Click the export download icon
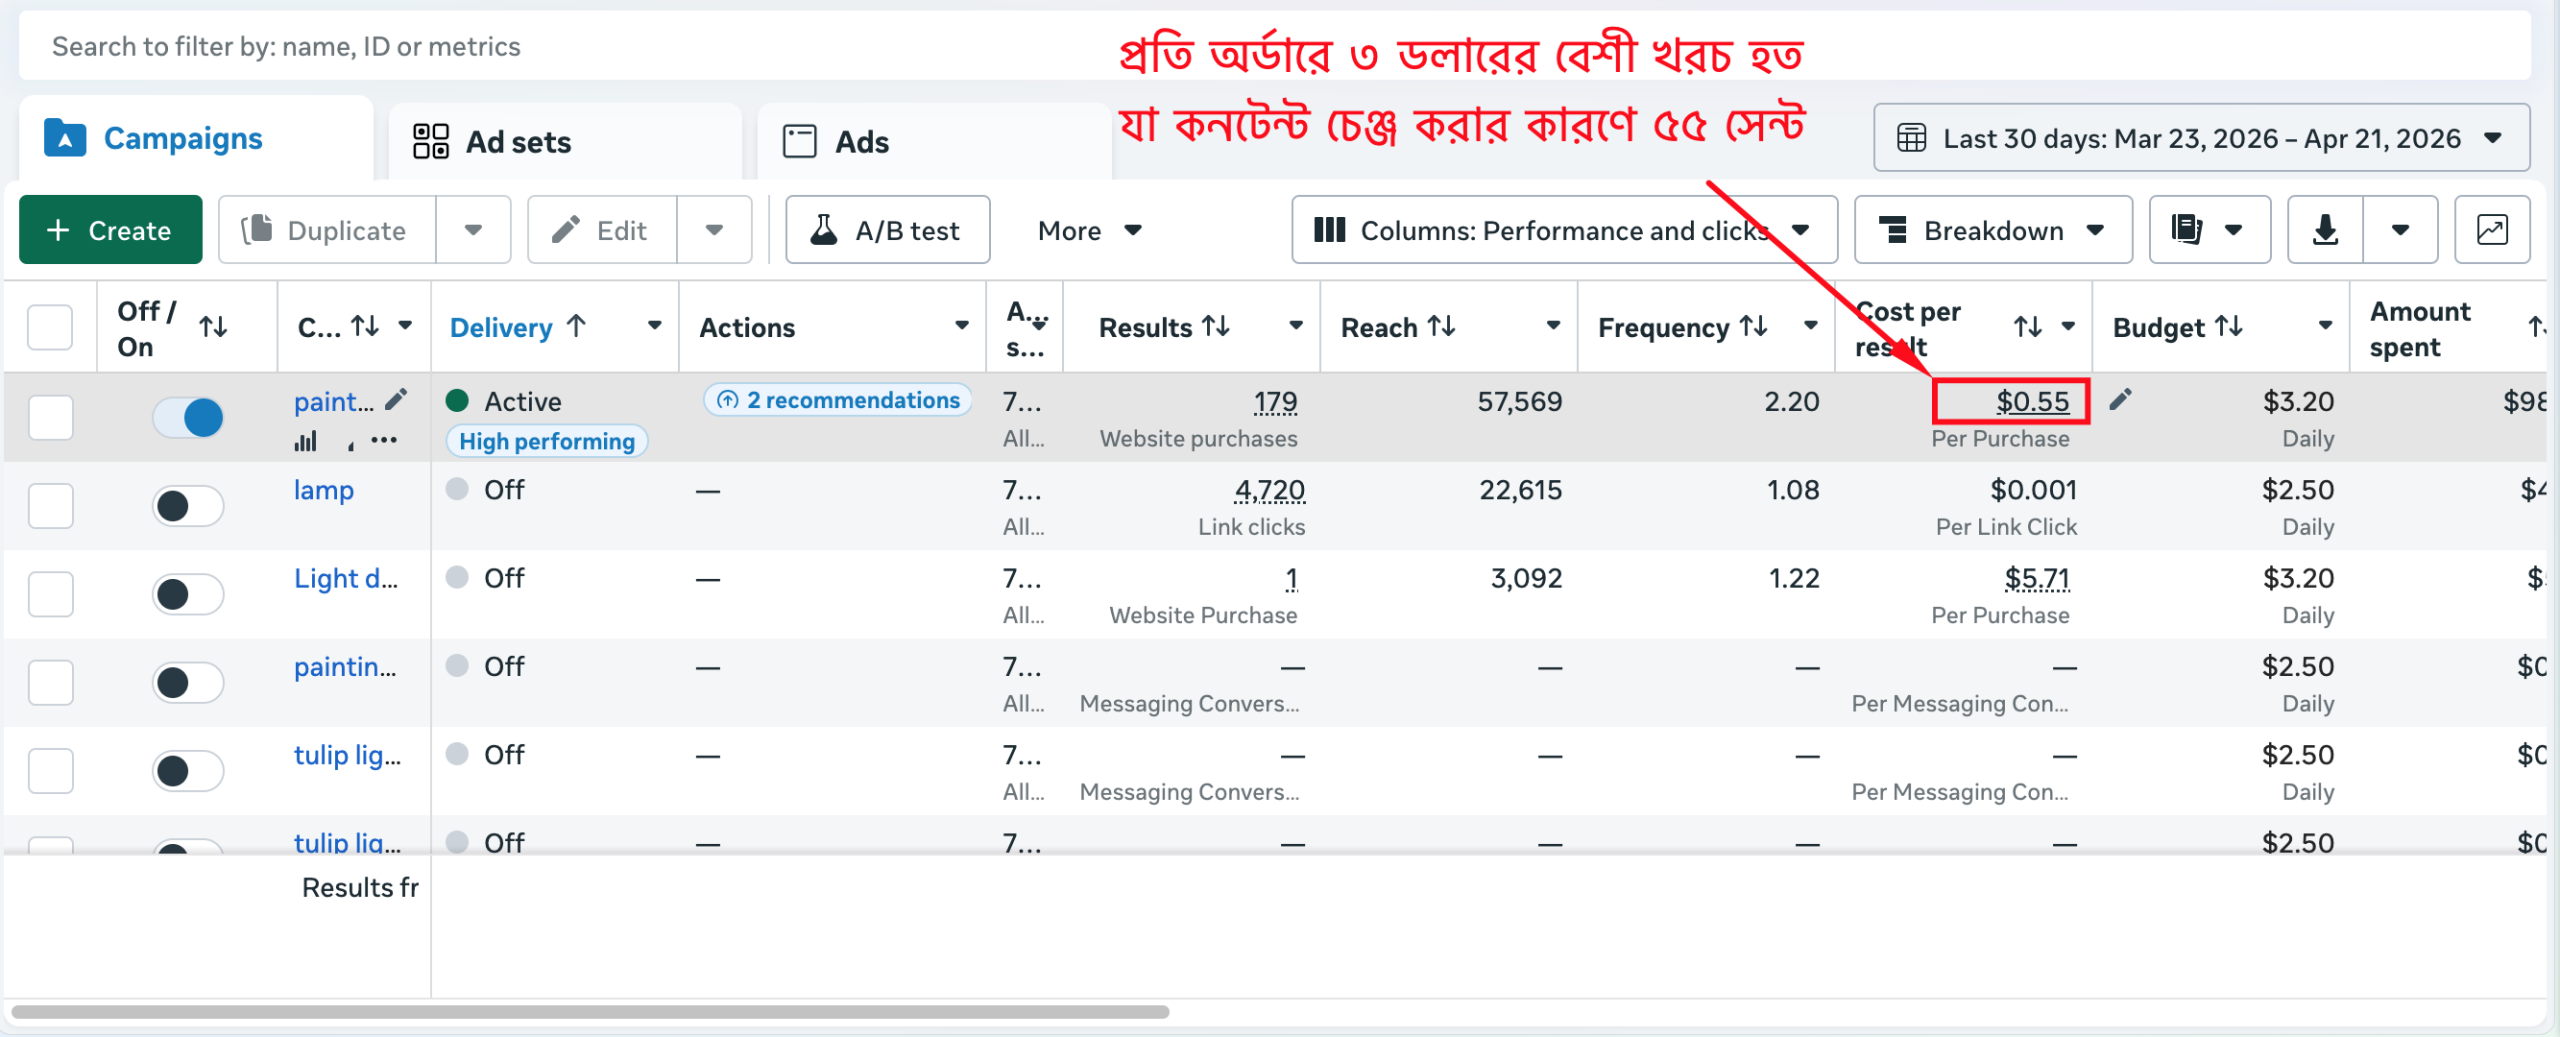The height and width of the screenshot is (1037, 2560). [x=2325, y=230]
